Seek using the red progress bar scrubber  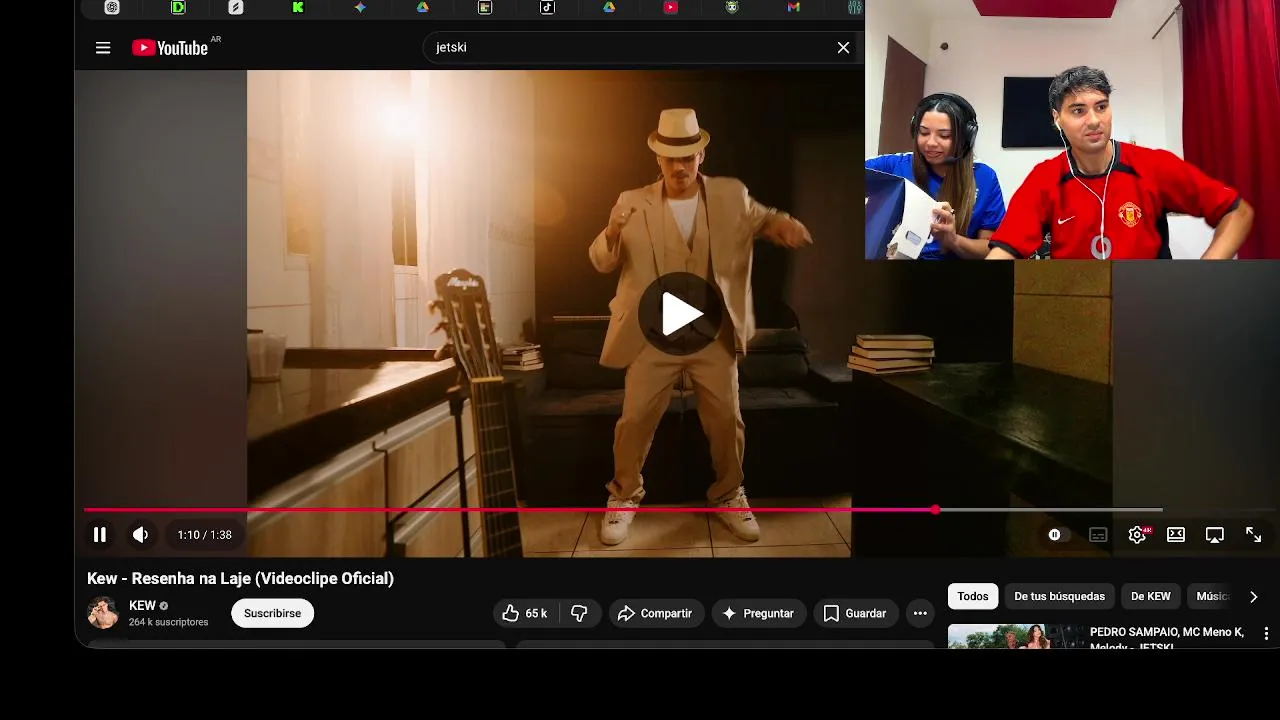935,510
